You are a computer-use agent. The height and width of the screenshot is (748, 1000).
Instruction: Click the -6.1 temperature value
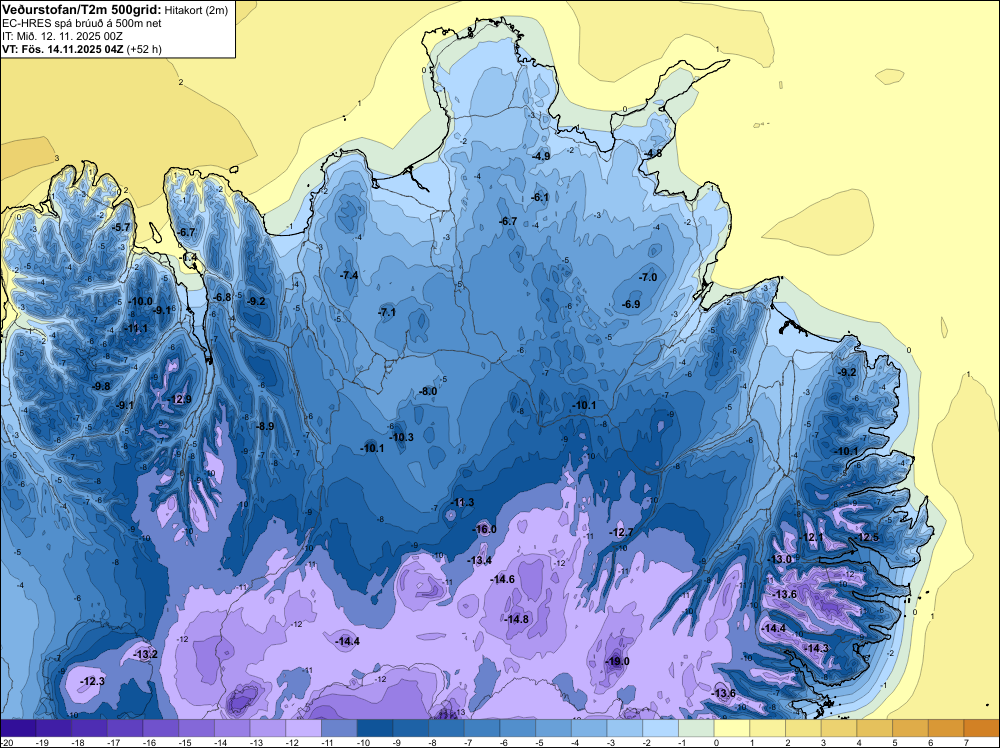click(x=540, y=197)
